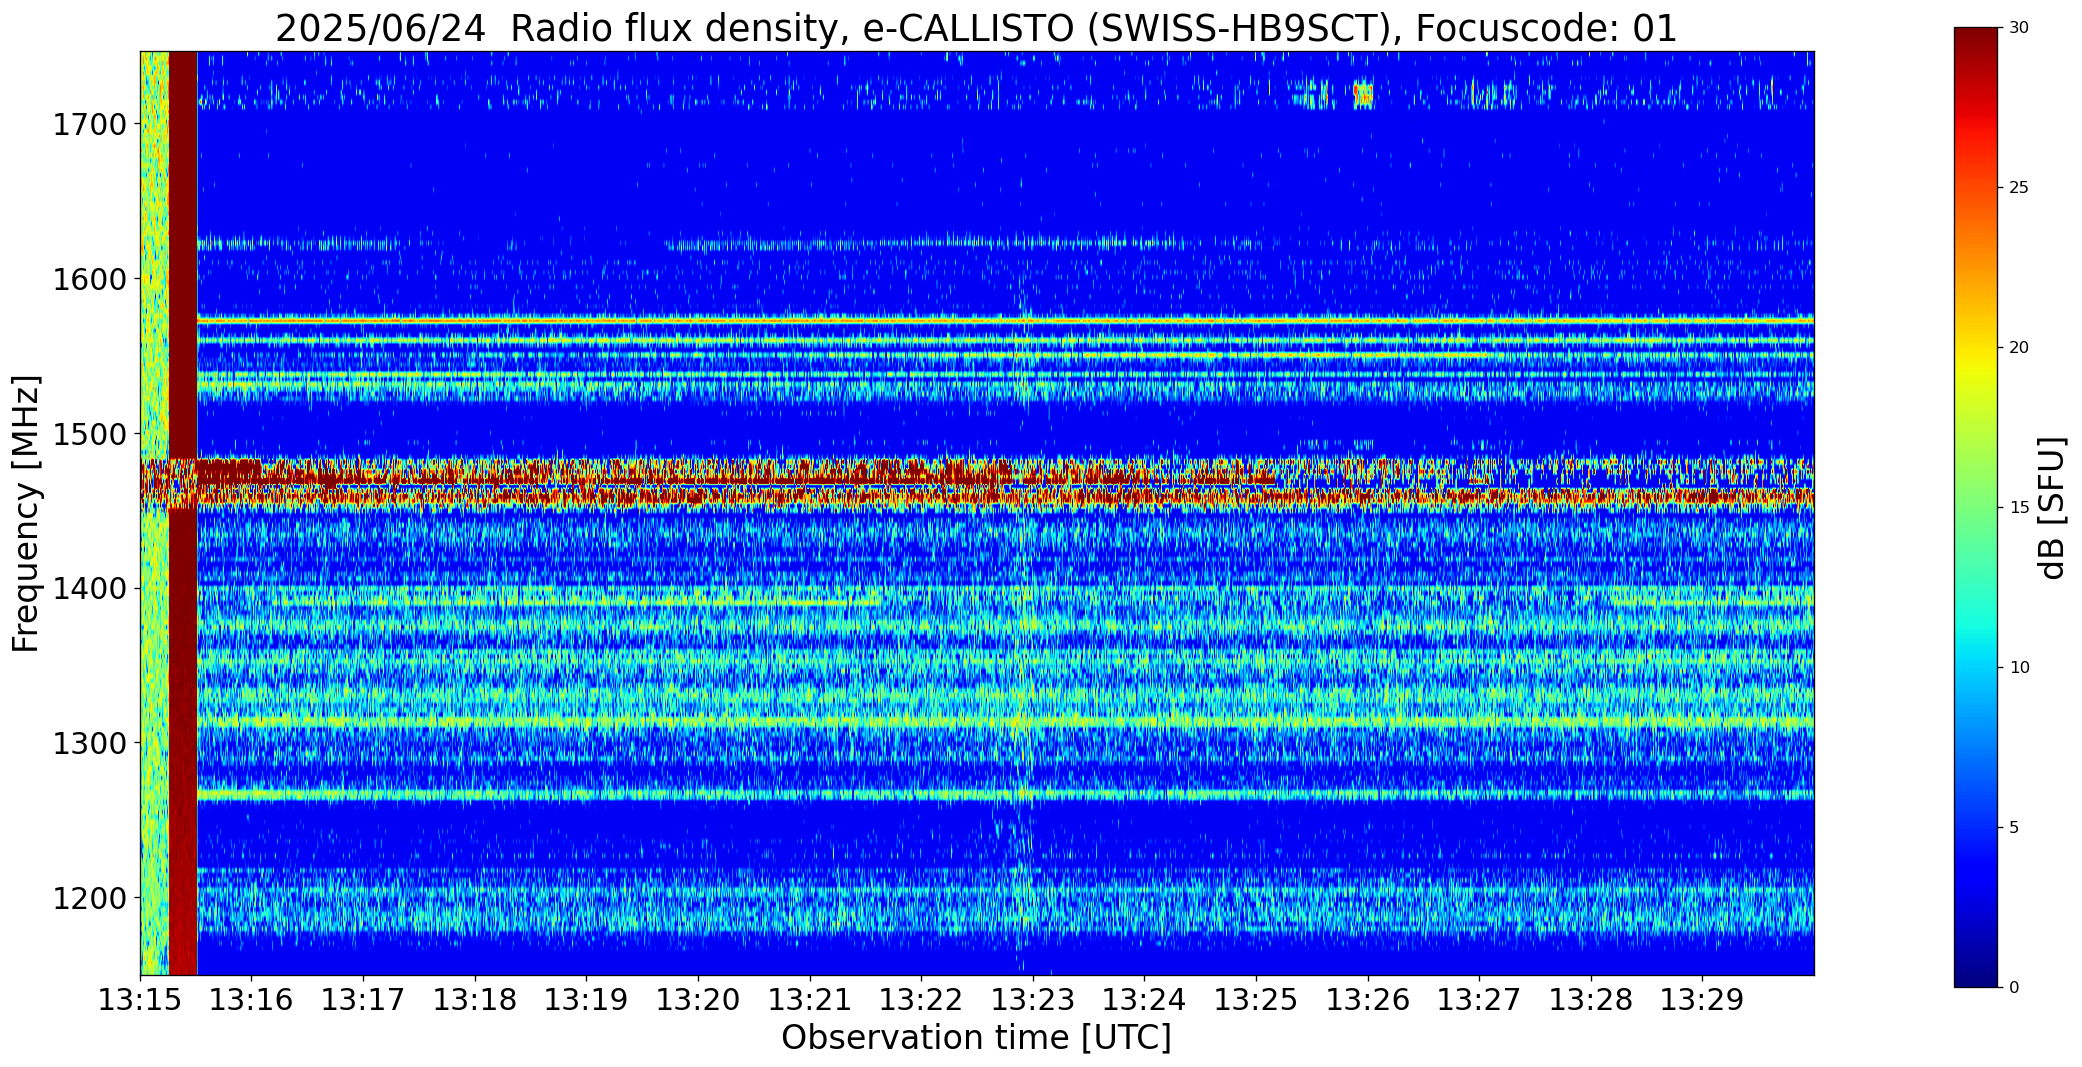Image resolution: width=2082 pixels, height=1067 pixels.
Task: Click the 'Observation time [UTC]' x-axis label
Action: (x=976, y=1038)
